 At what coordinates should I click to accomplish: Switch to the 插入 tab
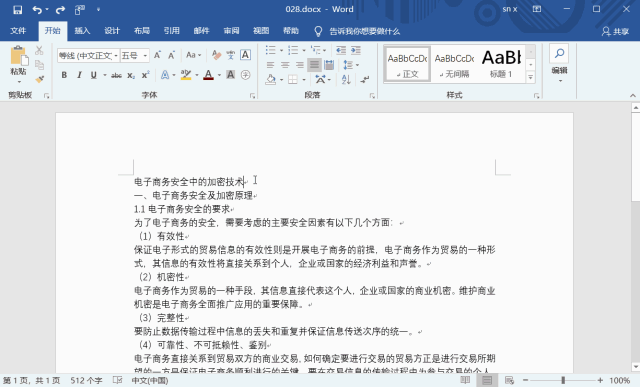(82, 31)
